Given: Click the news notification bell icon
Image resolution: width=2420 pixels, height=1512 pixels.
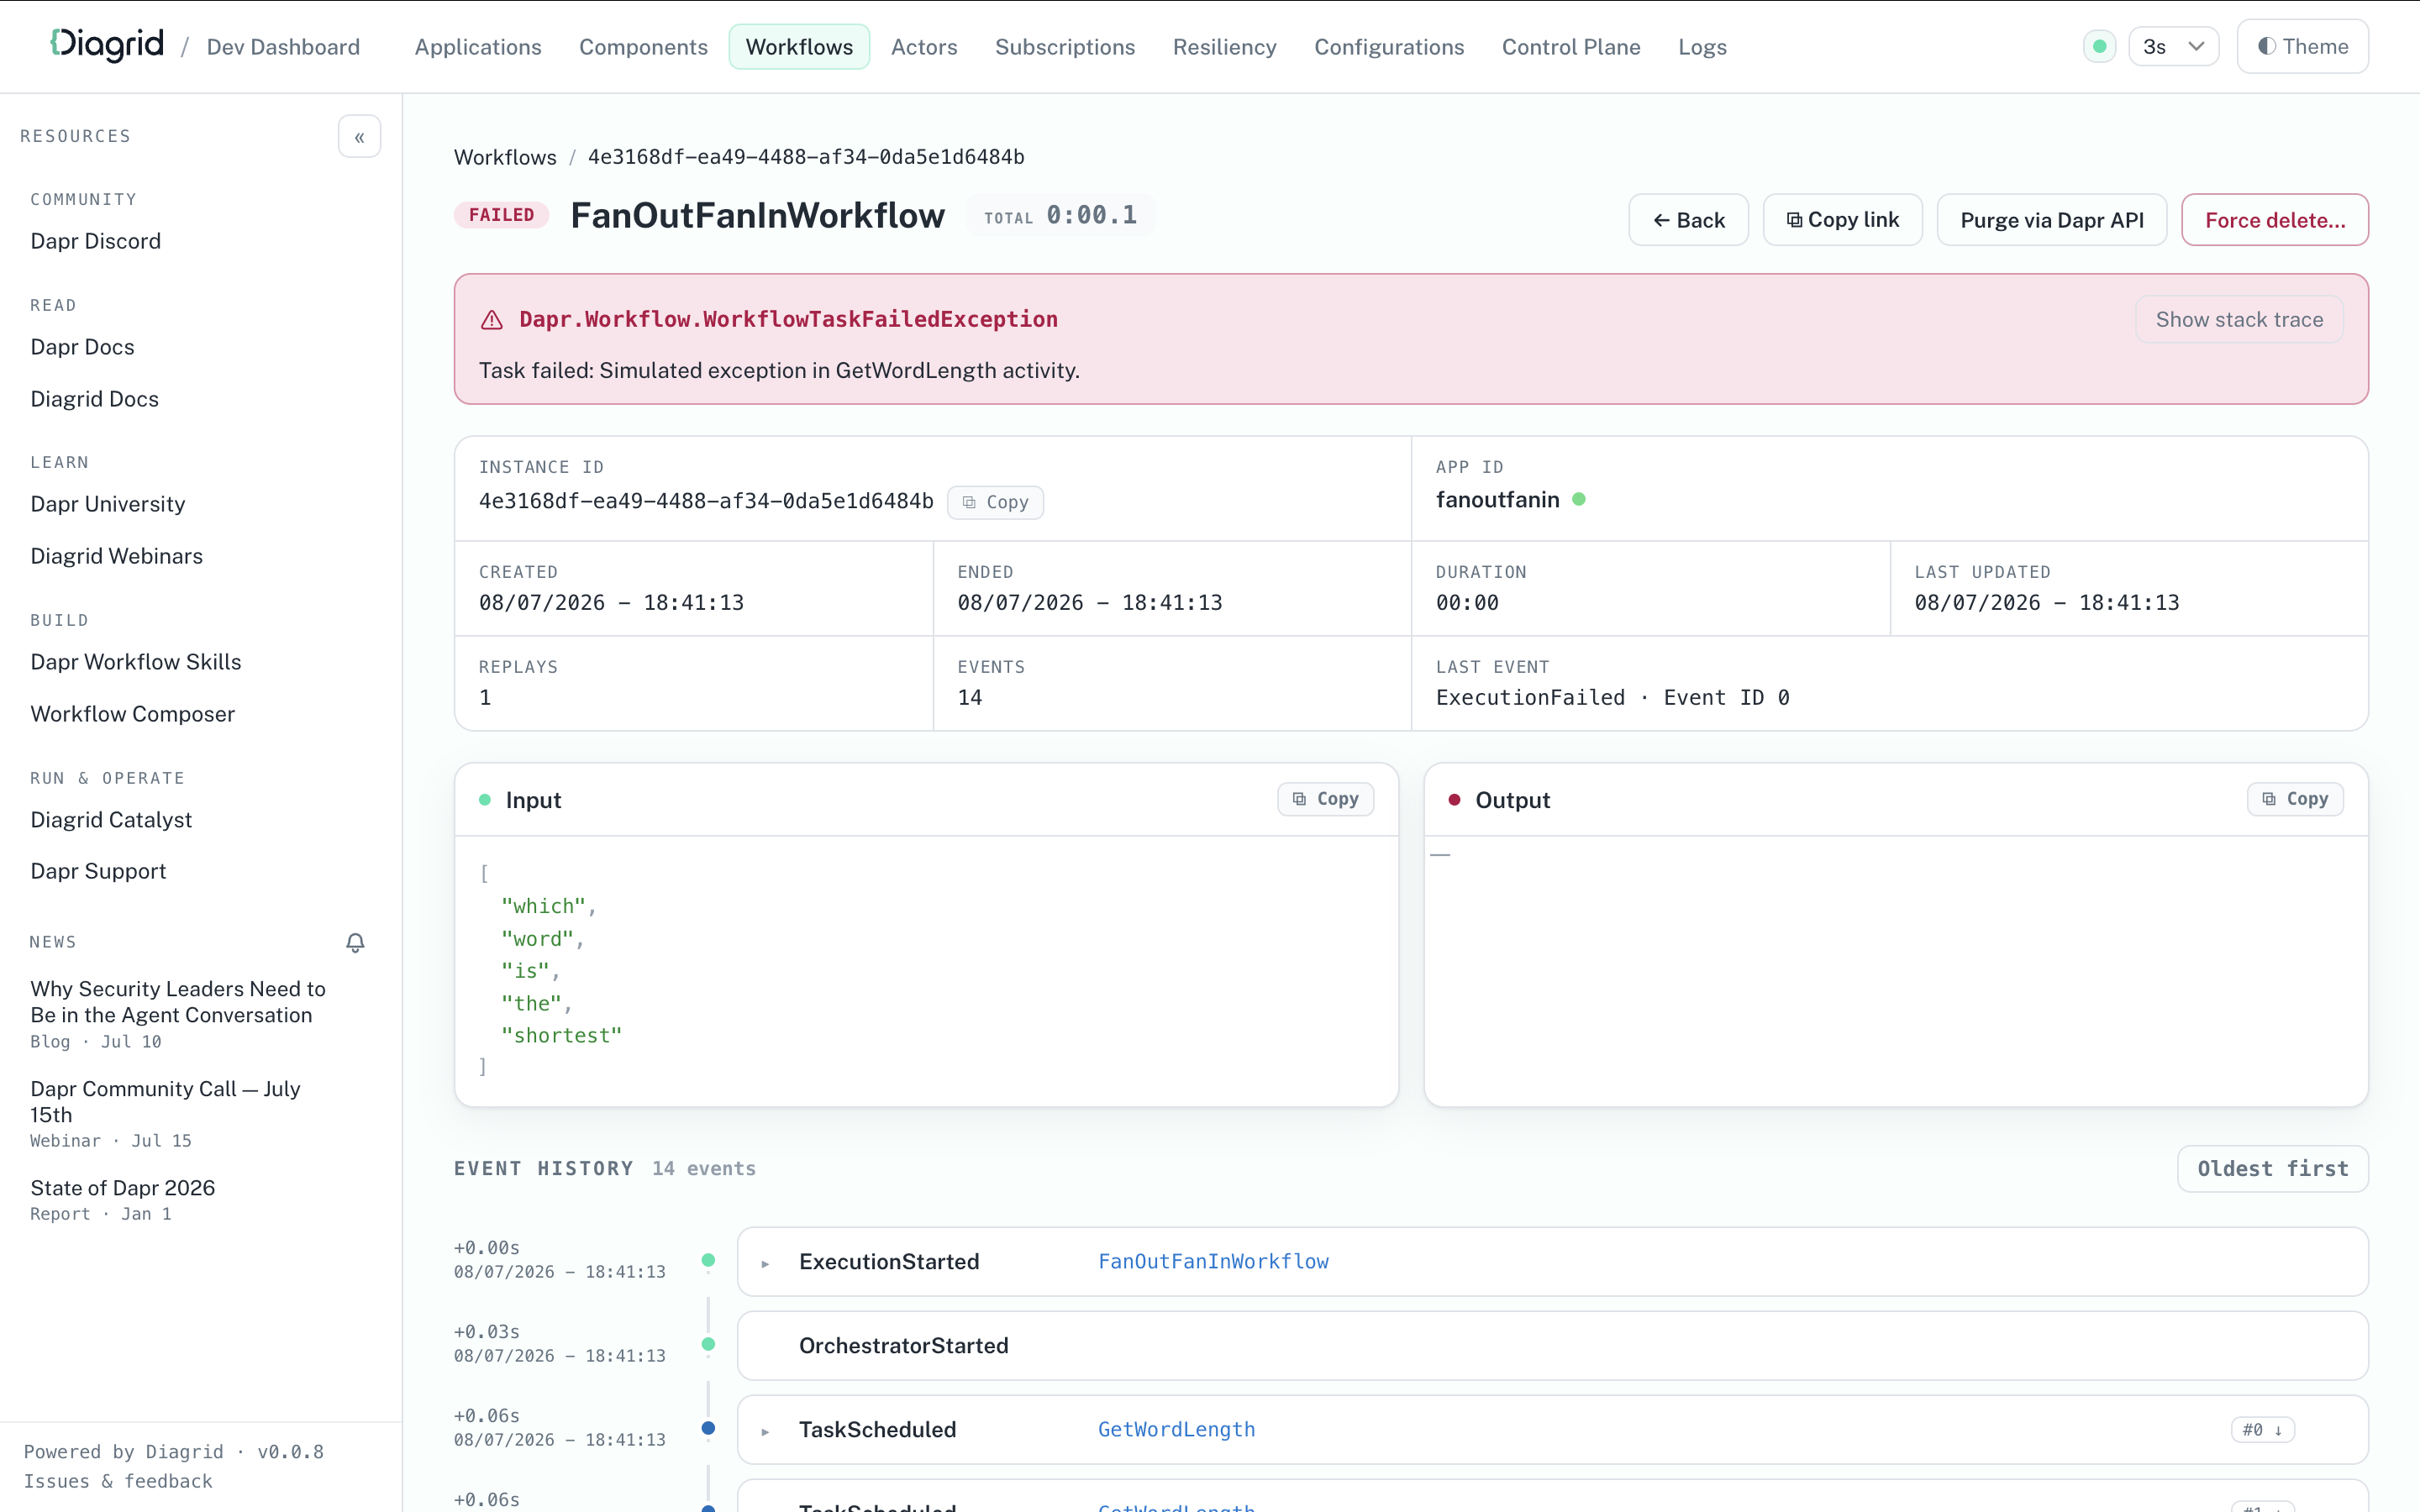Looking at the screenshot, I should pos(355,942).
